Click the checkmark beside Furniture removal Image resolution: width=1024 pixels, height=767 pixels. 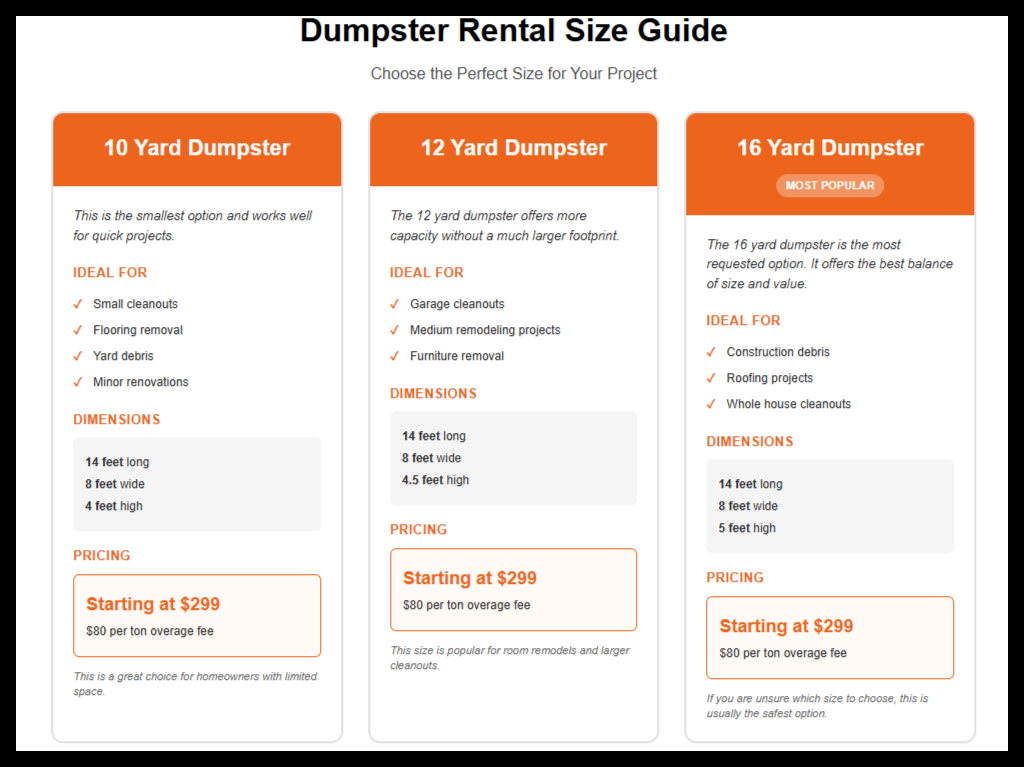click(396, 356)
